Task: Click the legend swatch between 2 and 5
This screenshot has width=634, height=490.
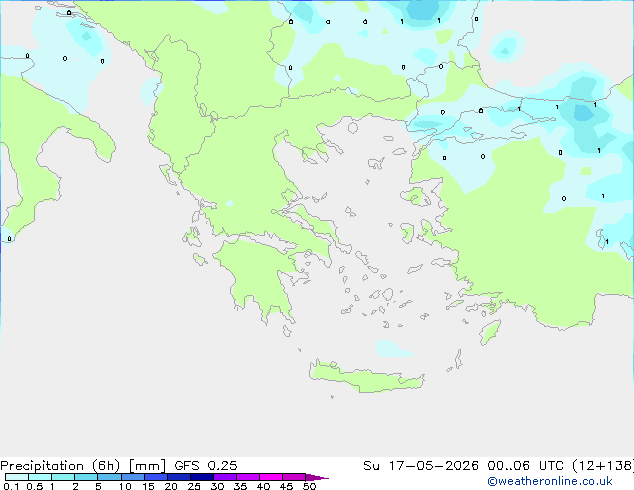Action: coord(86,477)
